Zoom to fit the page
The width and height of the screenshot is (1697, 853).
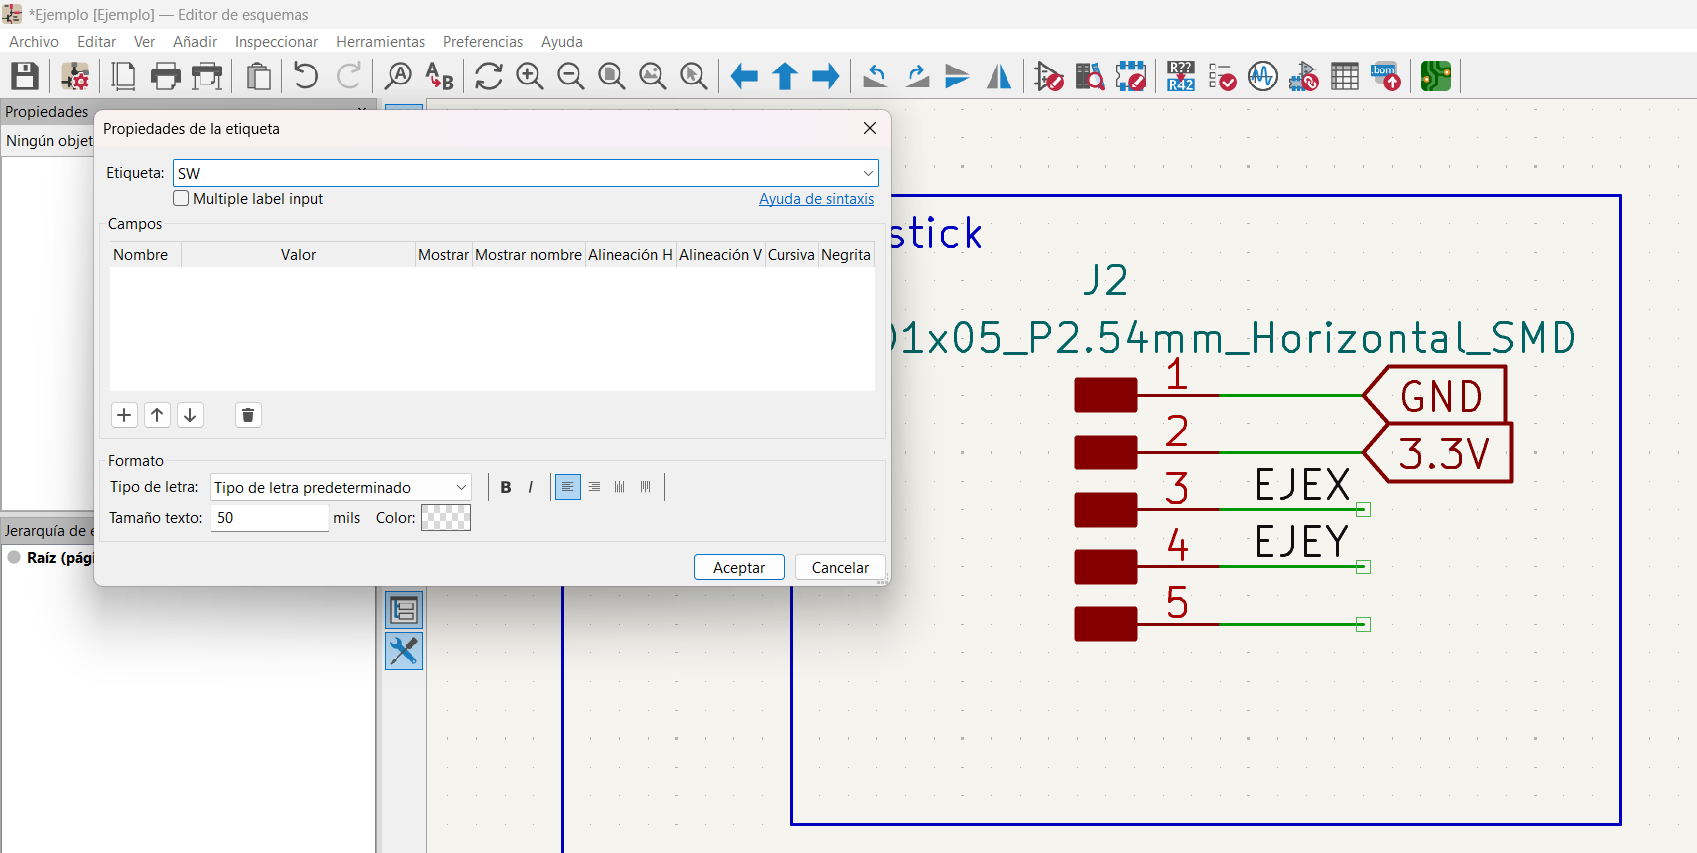[x=612, y=76]
